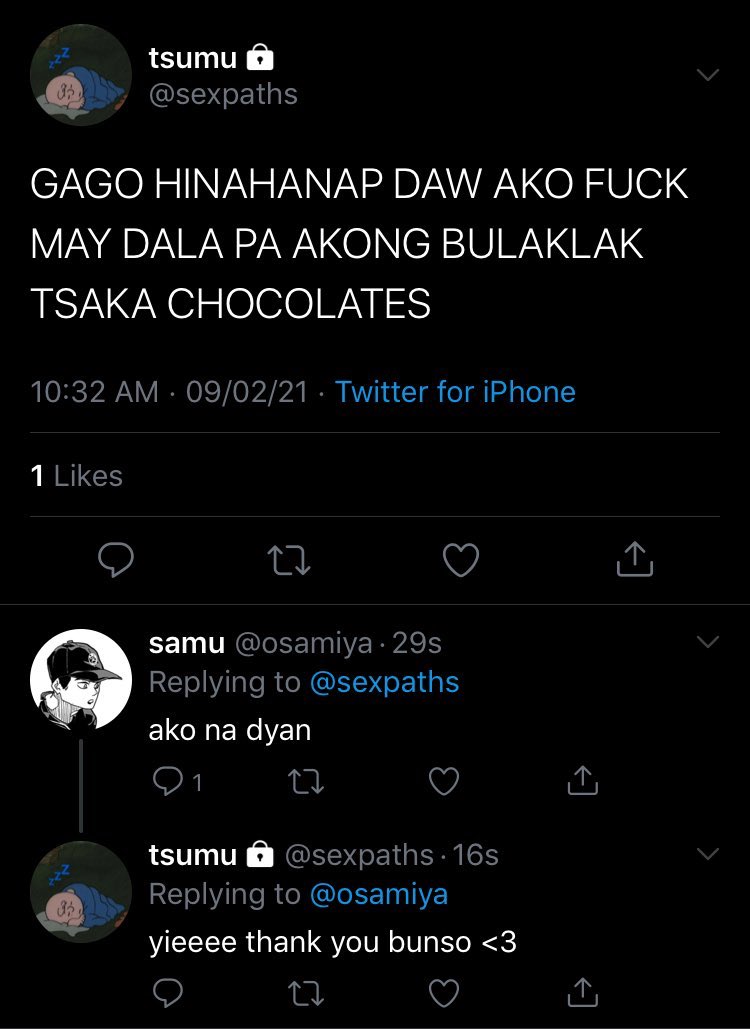The image size is (750, 1029).
Task: Retweet tsumu's 'thank you bunso' reply
Action: pyautogui.click(x=306, y=993)
